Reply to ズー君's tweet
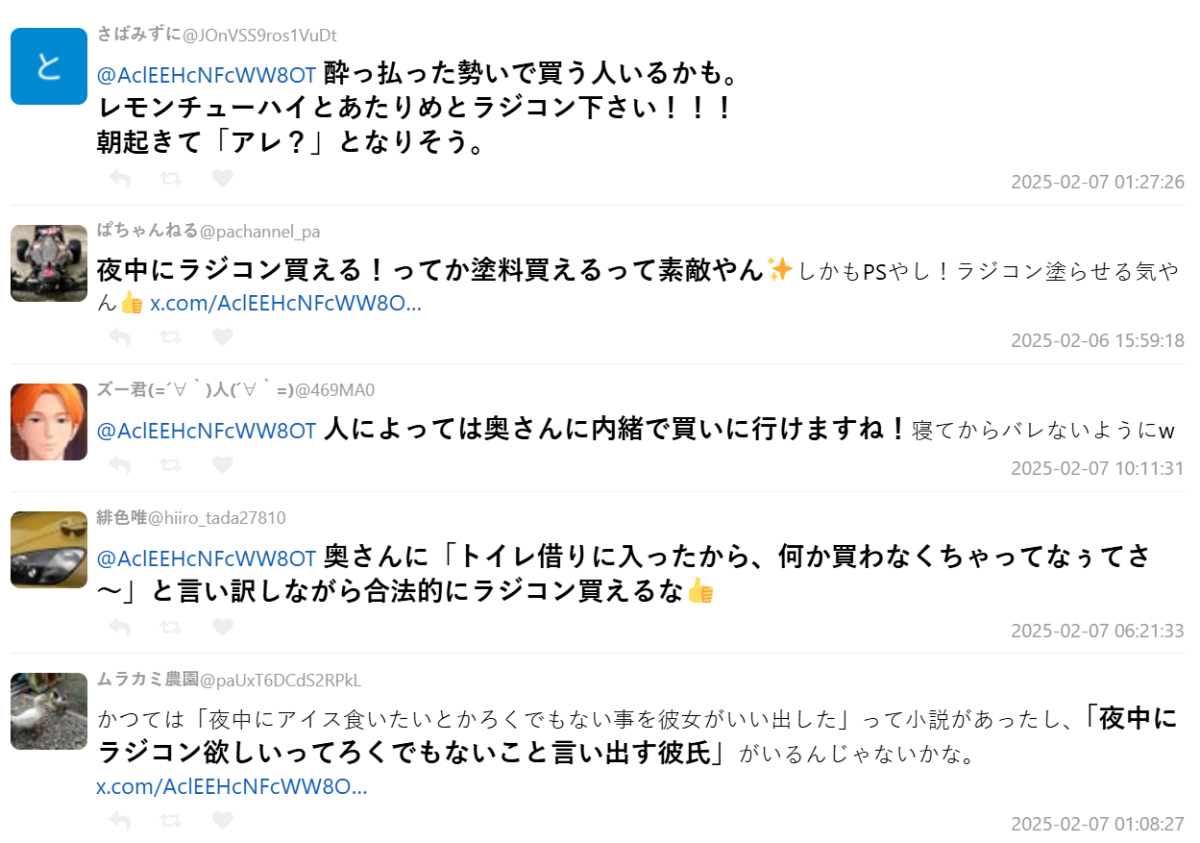Viewport: 1200px width, 843px height. (x=120, y=465)
